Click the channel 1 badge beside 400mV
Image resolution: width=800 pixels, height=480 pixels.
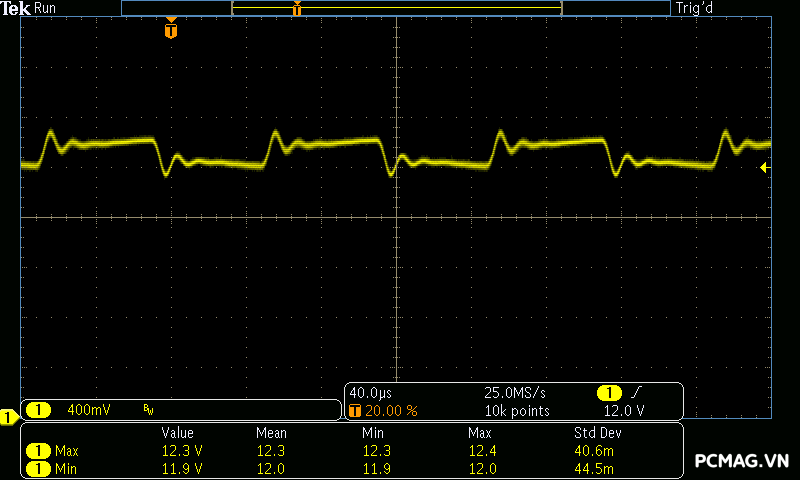pyautogui.click(x=38, y=410)
